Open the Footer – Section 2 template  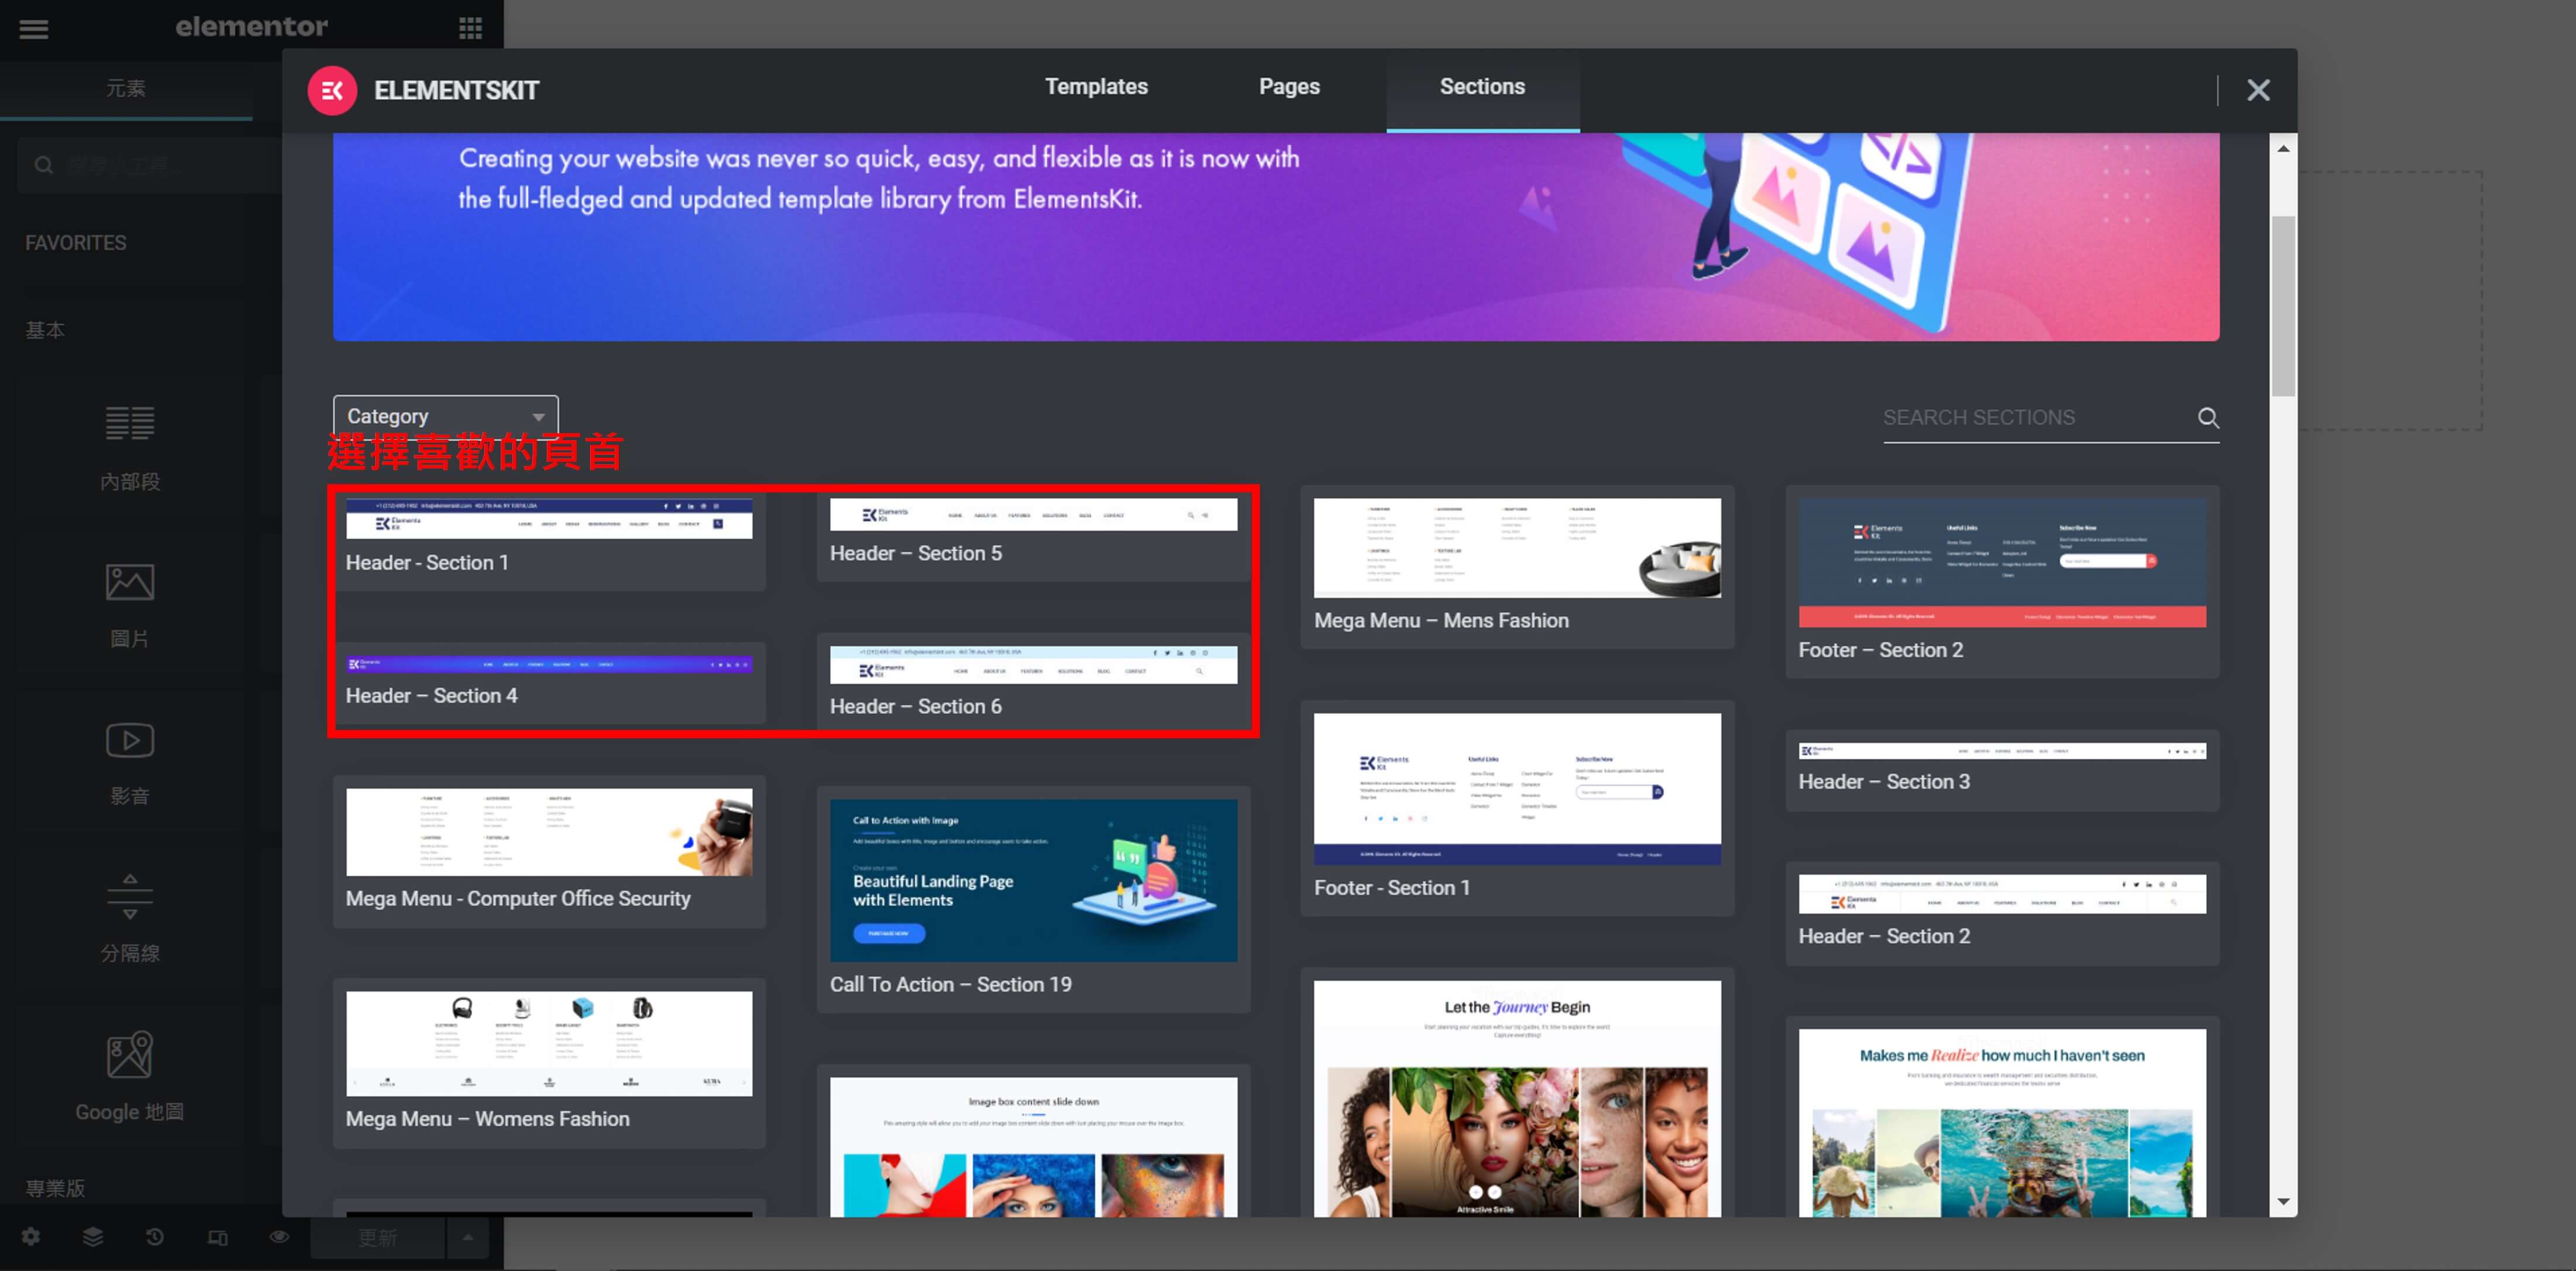pos(2002,581)
